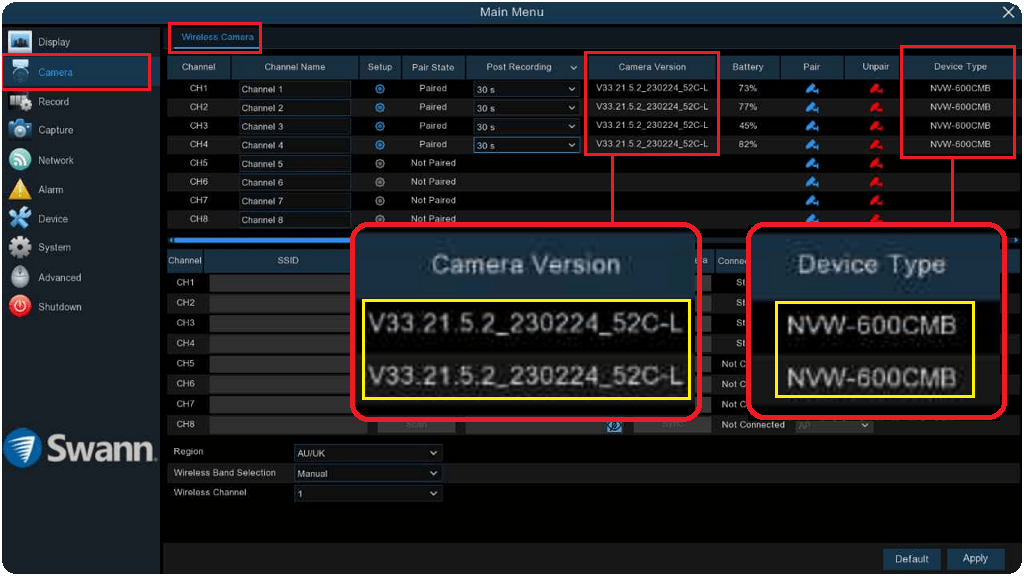Click the Pair icon for CH2
The width and height of the screenshot is (1024, 576).
[811, 108]
